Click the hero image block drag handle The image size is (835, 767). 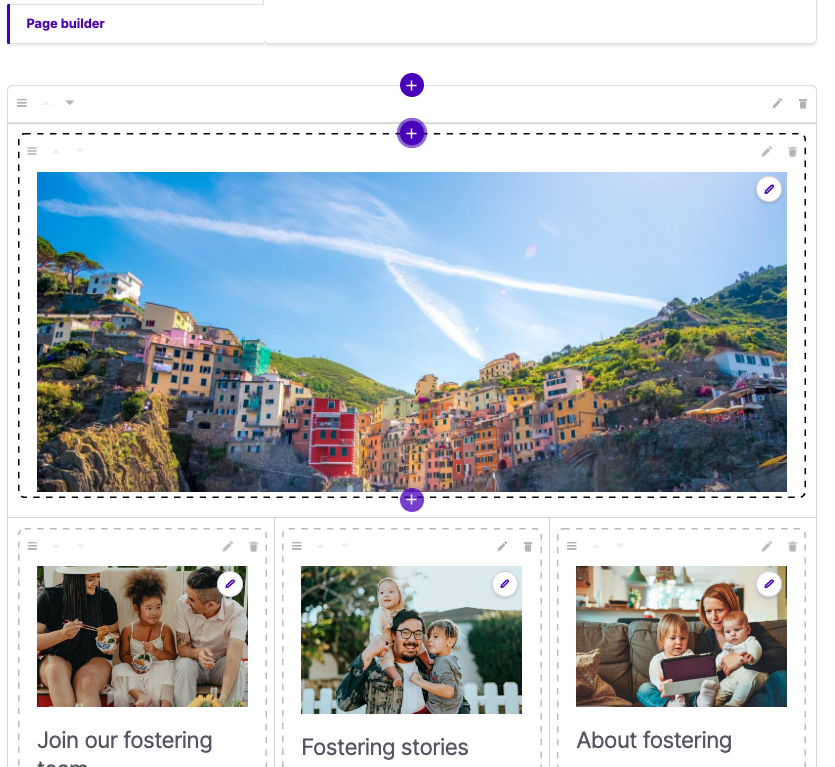coord(32,151)
